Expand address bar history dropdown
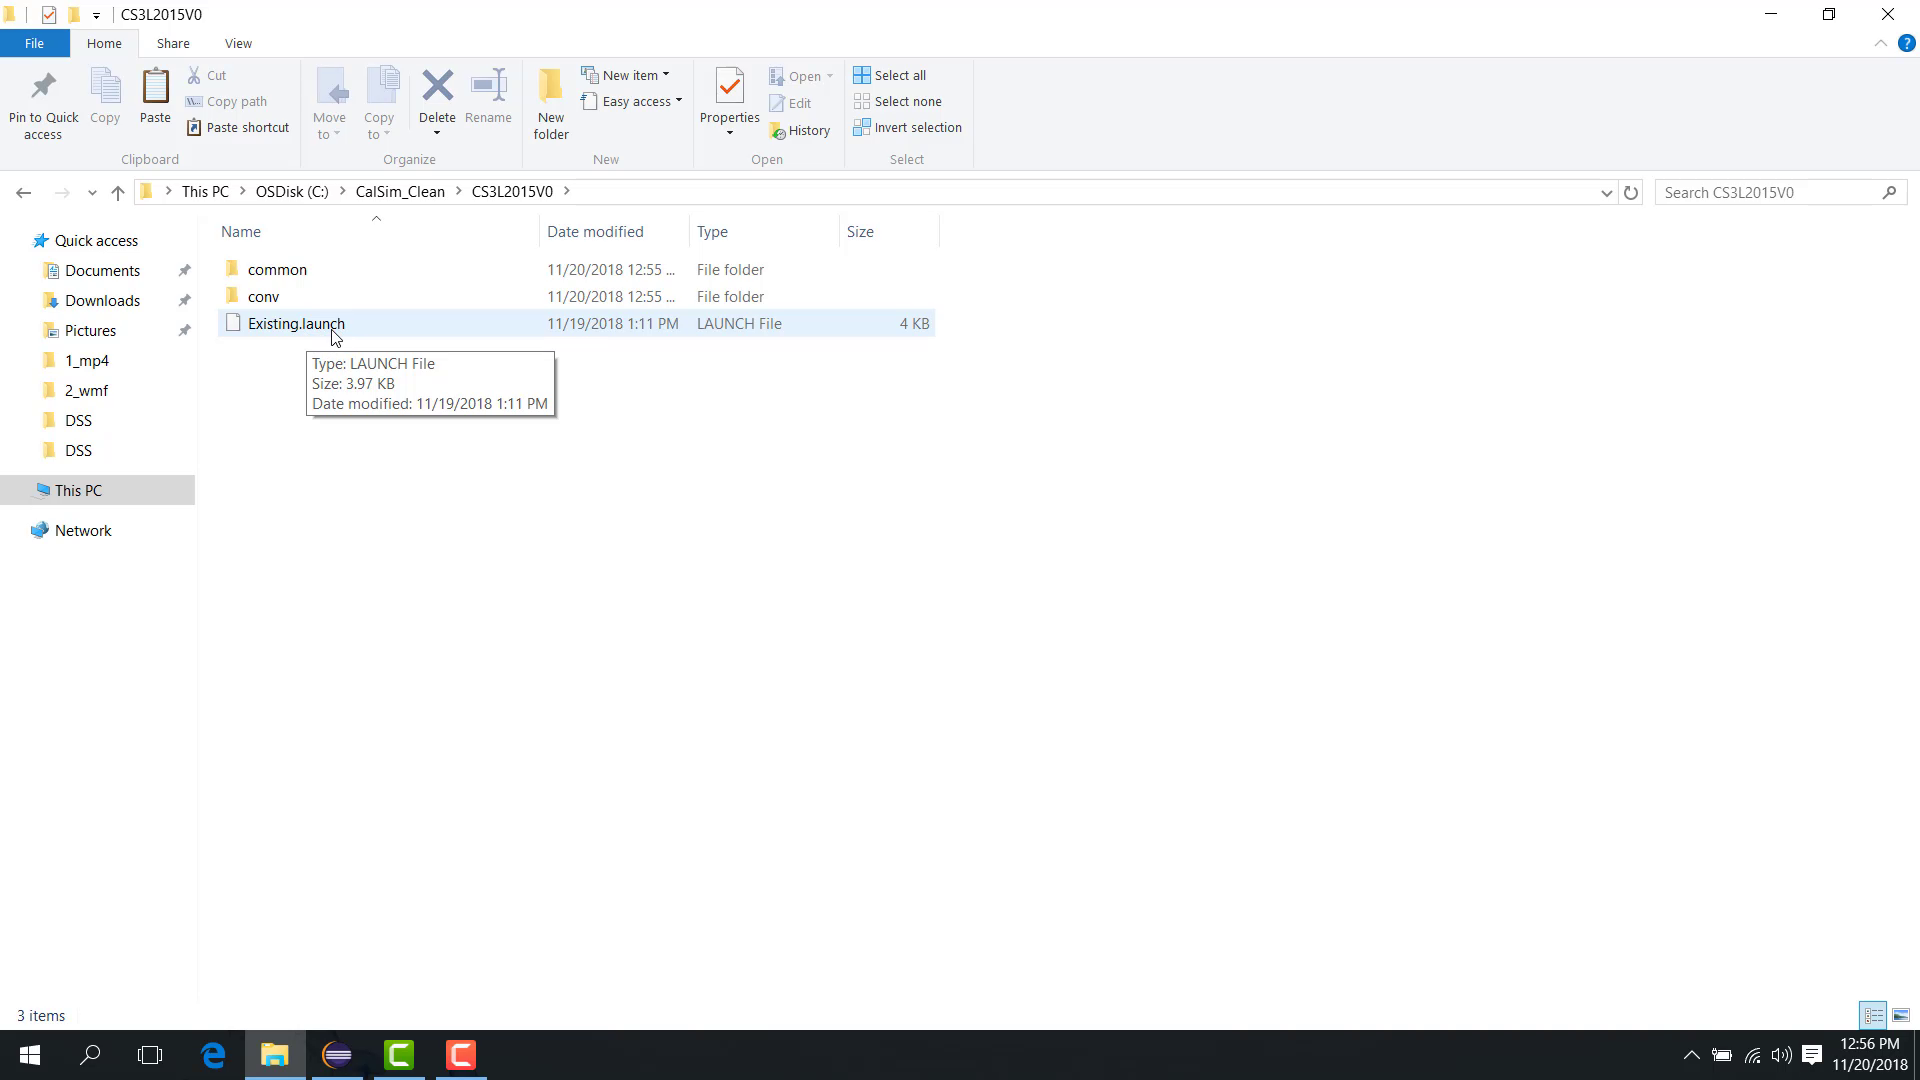 pyautogui.click(x=1606, y=192)
